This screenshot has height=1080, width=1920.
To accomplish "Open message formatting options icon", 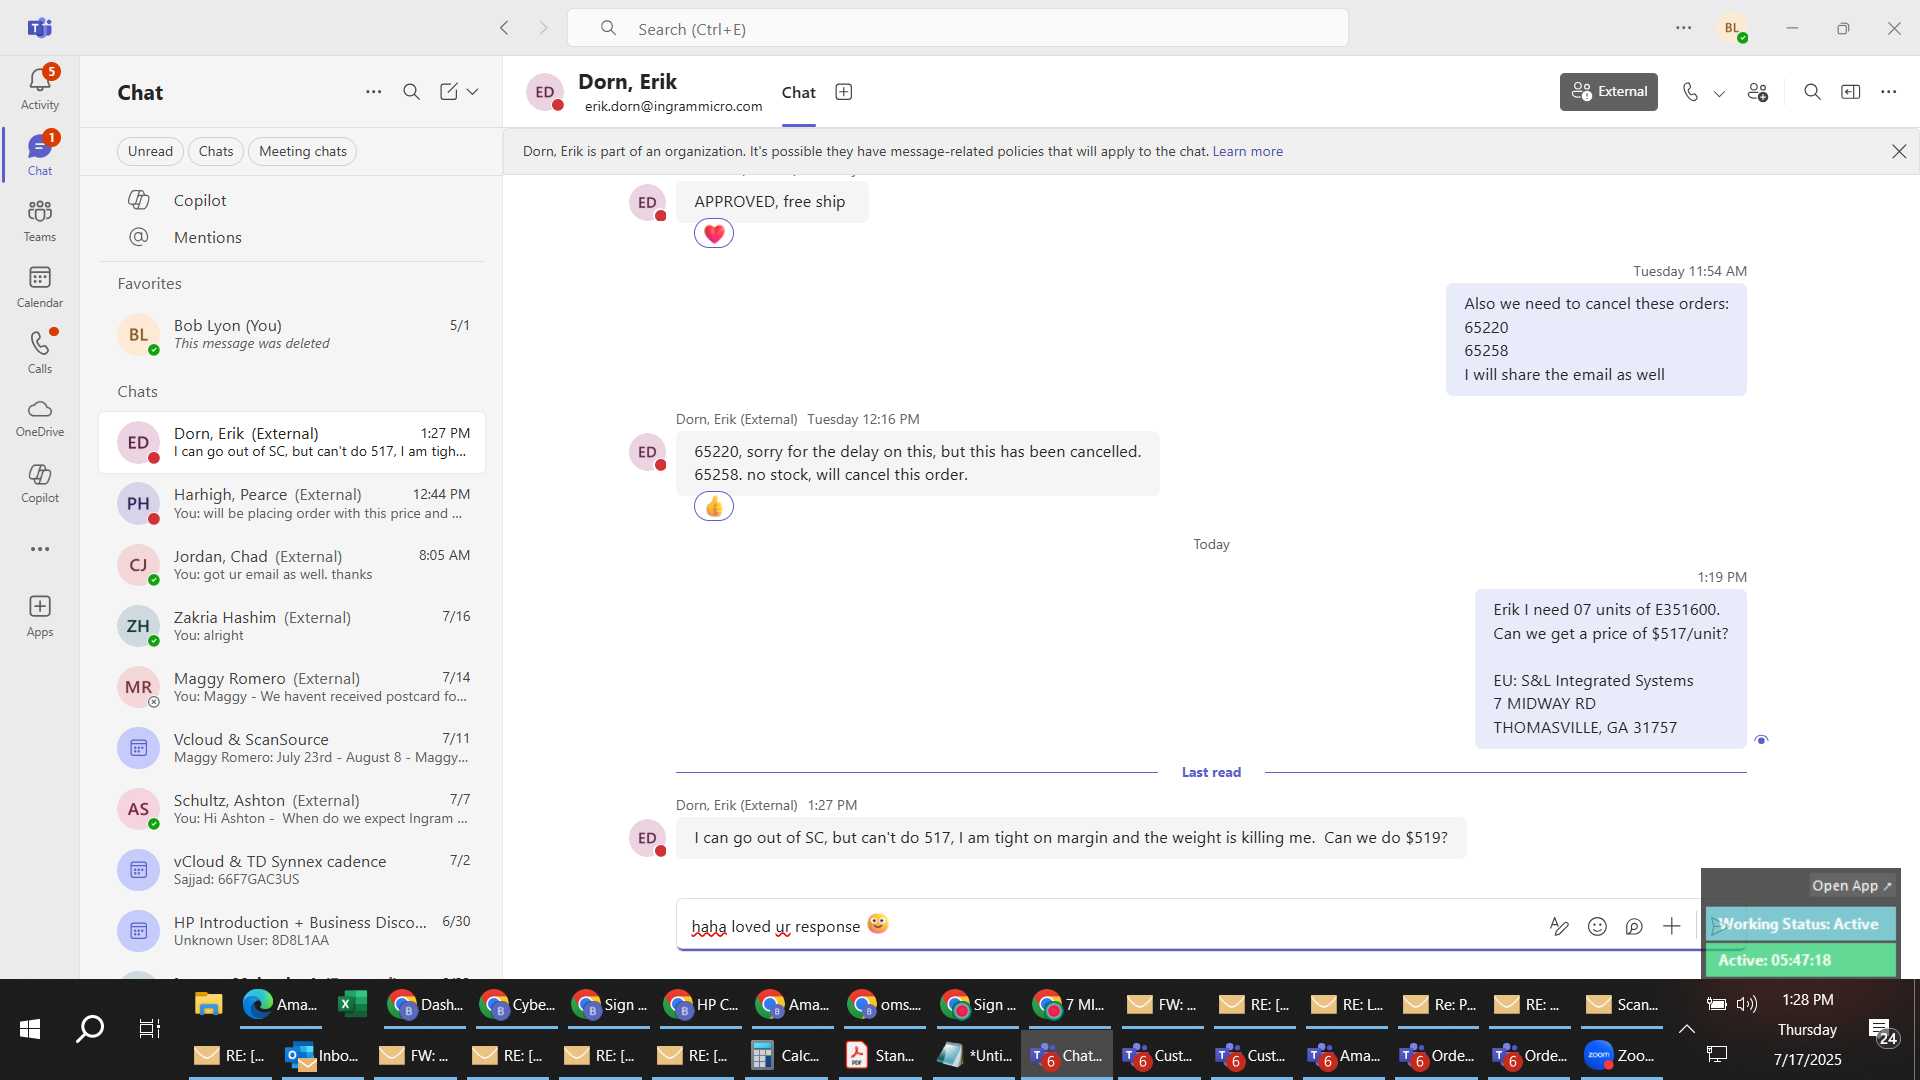I will [1559, 926].
